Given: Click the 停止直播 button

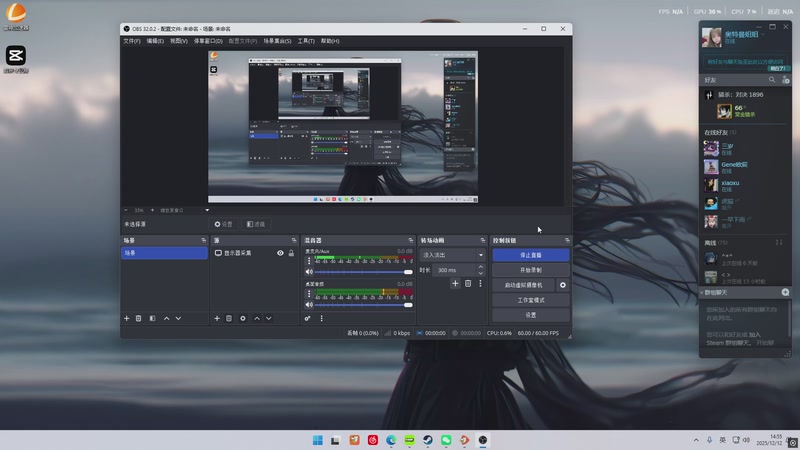Looking at the screenshot, I should point(530,255).
